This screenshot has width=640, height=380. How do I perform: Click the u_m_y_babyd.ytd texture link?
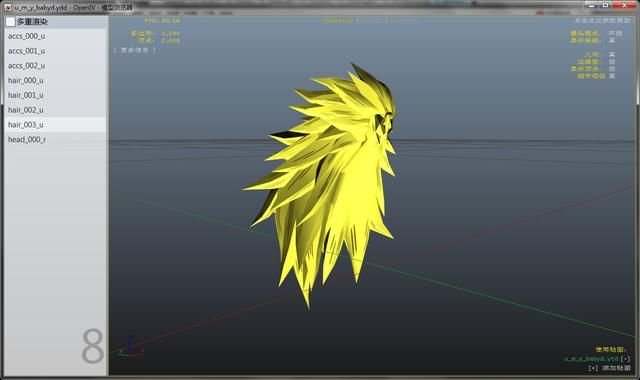591,359
